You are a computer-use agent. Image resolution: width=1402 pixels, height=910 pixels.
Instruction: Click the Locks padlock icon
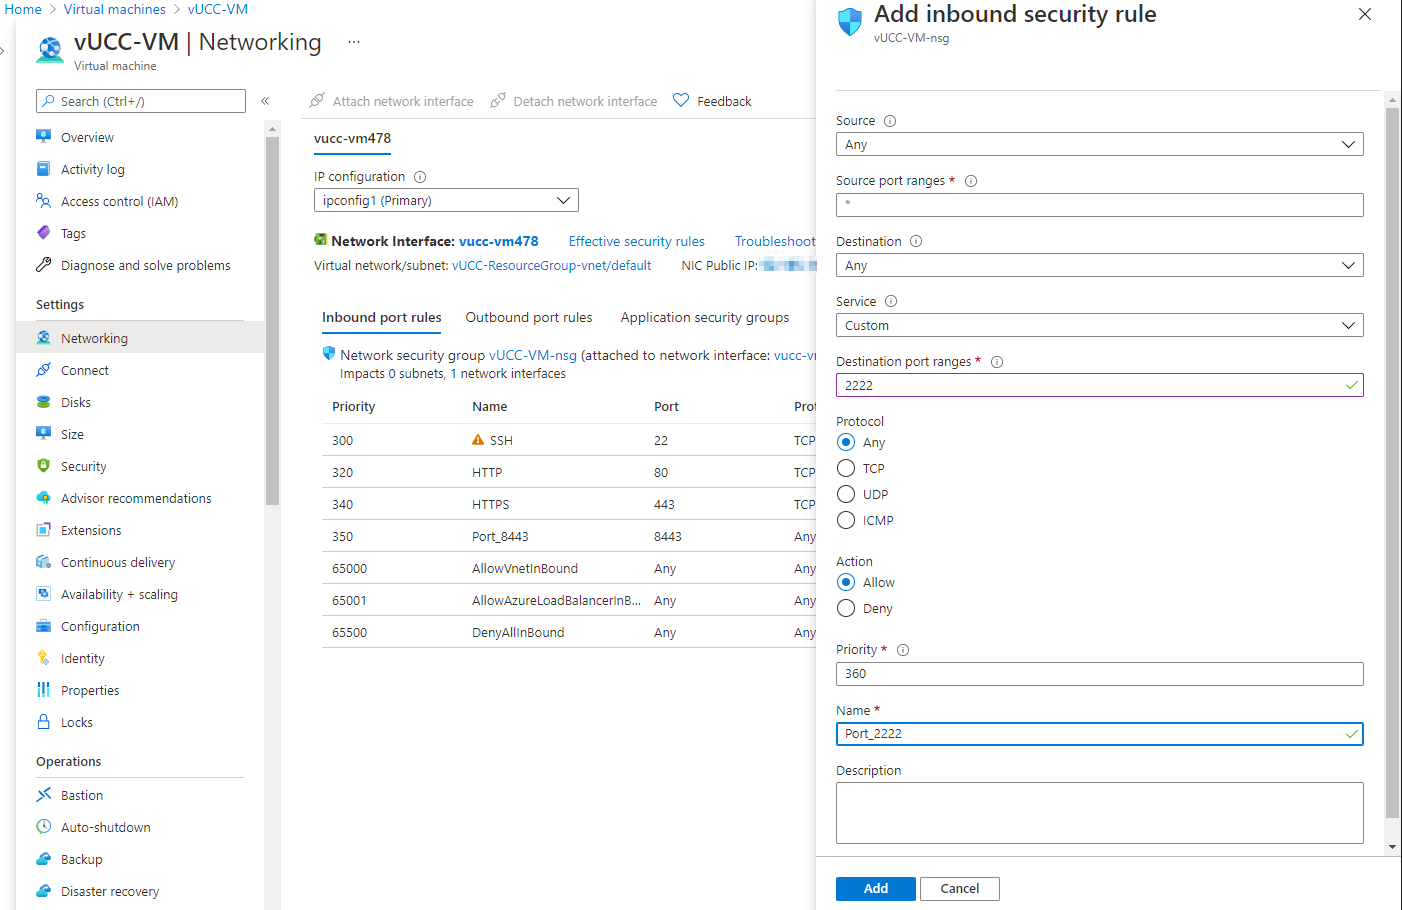coord(44,722)
